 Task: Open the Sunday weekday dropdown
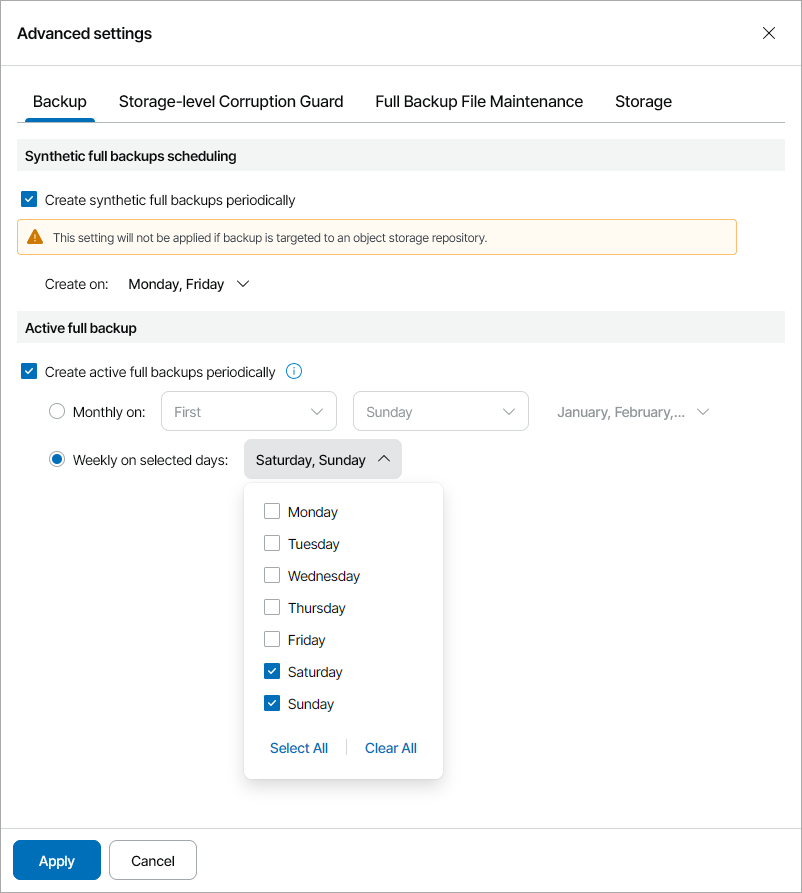pyautogui.click(x=440, y=412)
